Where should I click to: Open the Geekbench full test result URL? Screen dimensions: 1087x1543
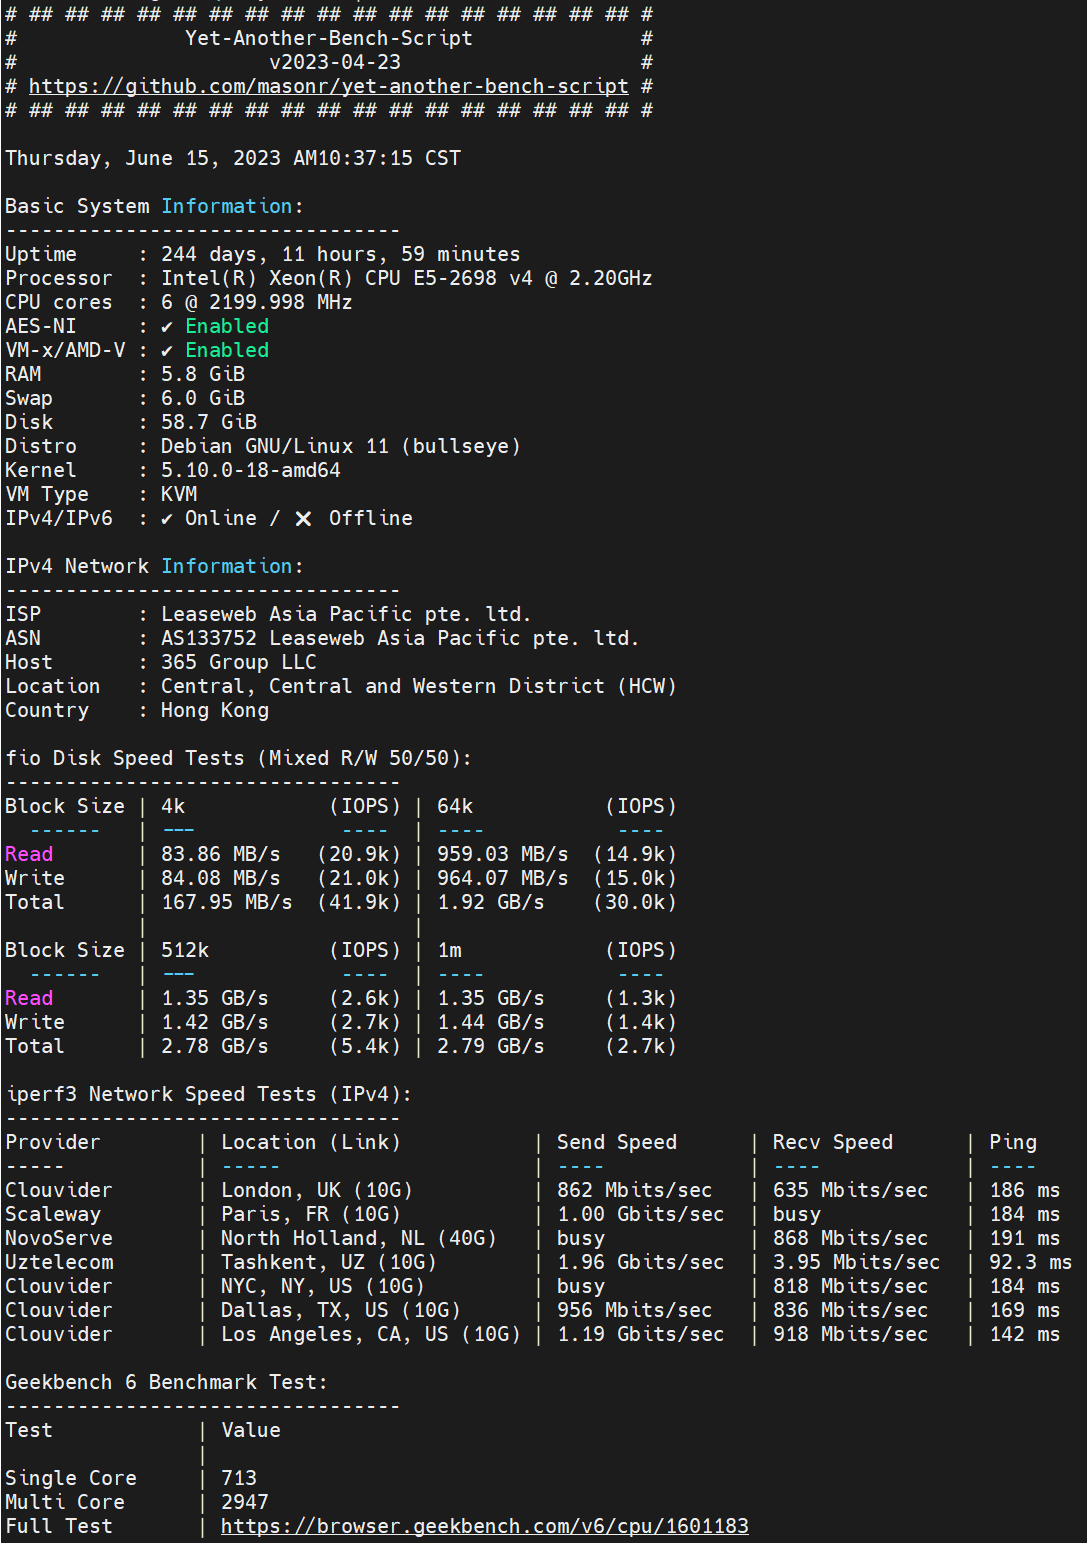tap(484, 1526)
